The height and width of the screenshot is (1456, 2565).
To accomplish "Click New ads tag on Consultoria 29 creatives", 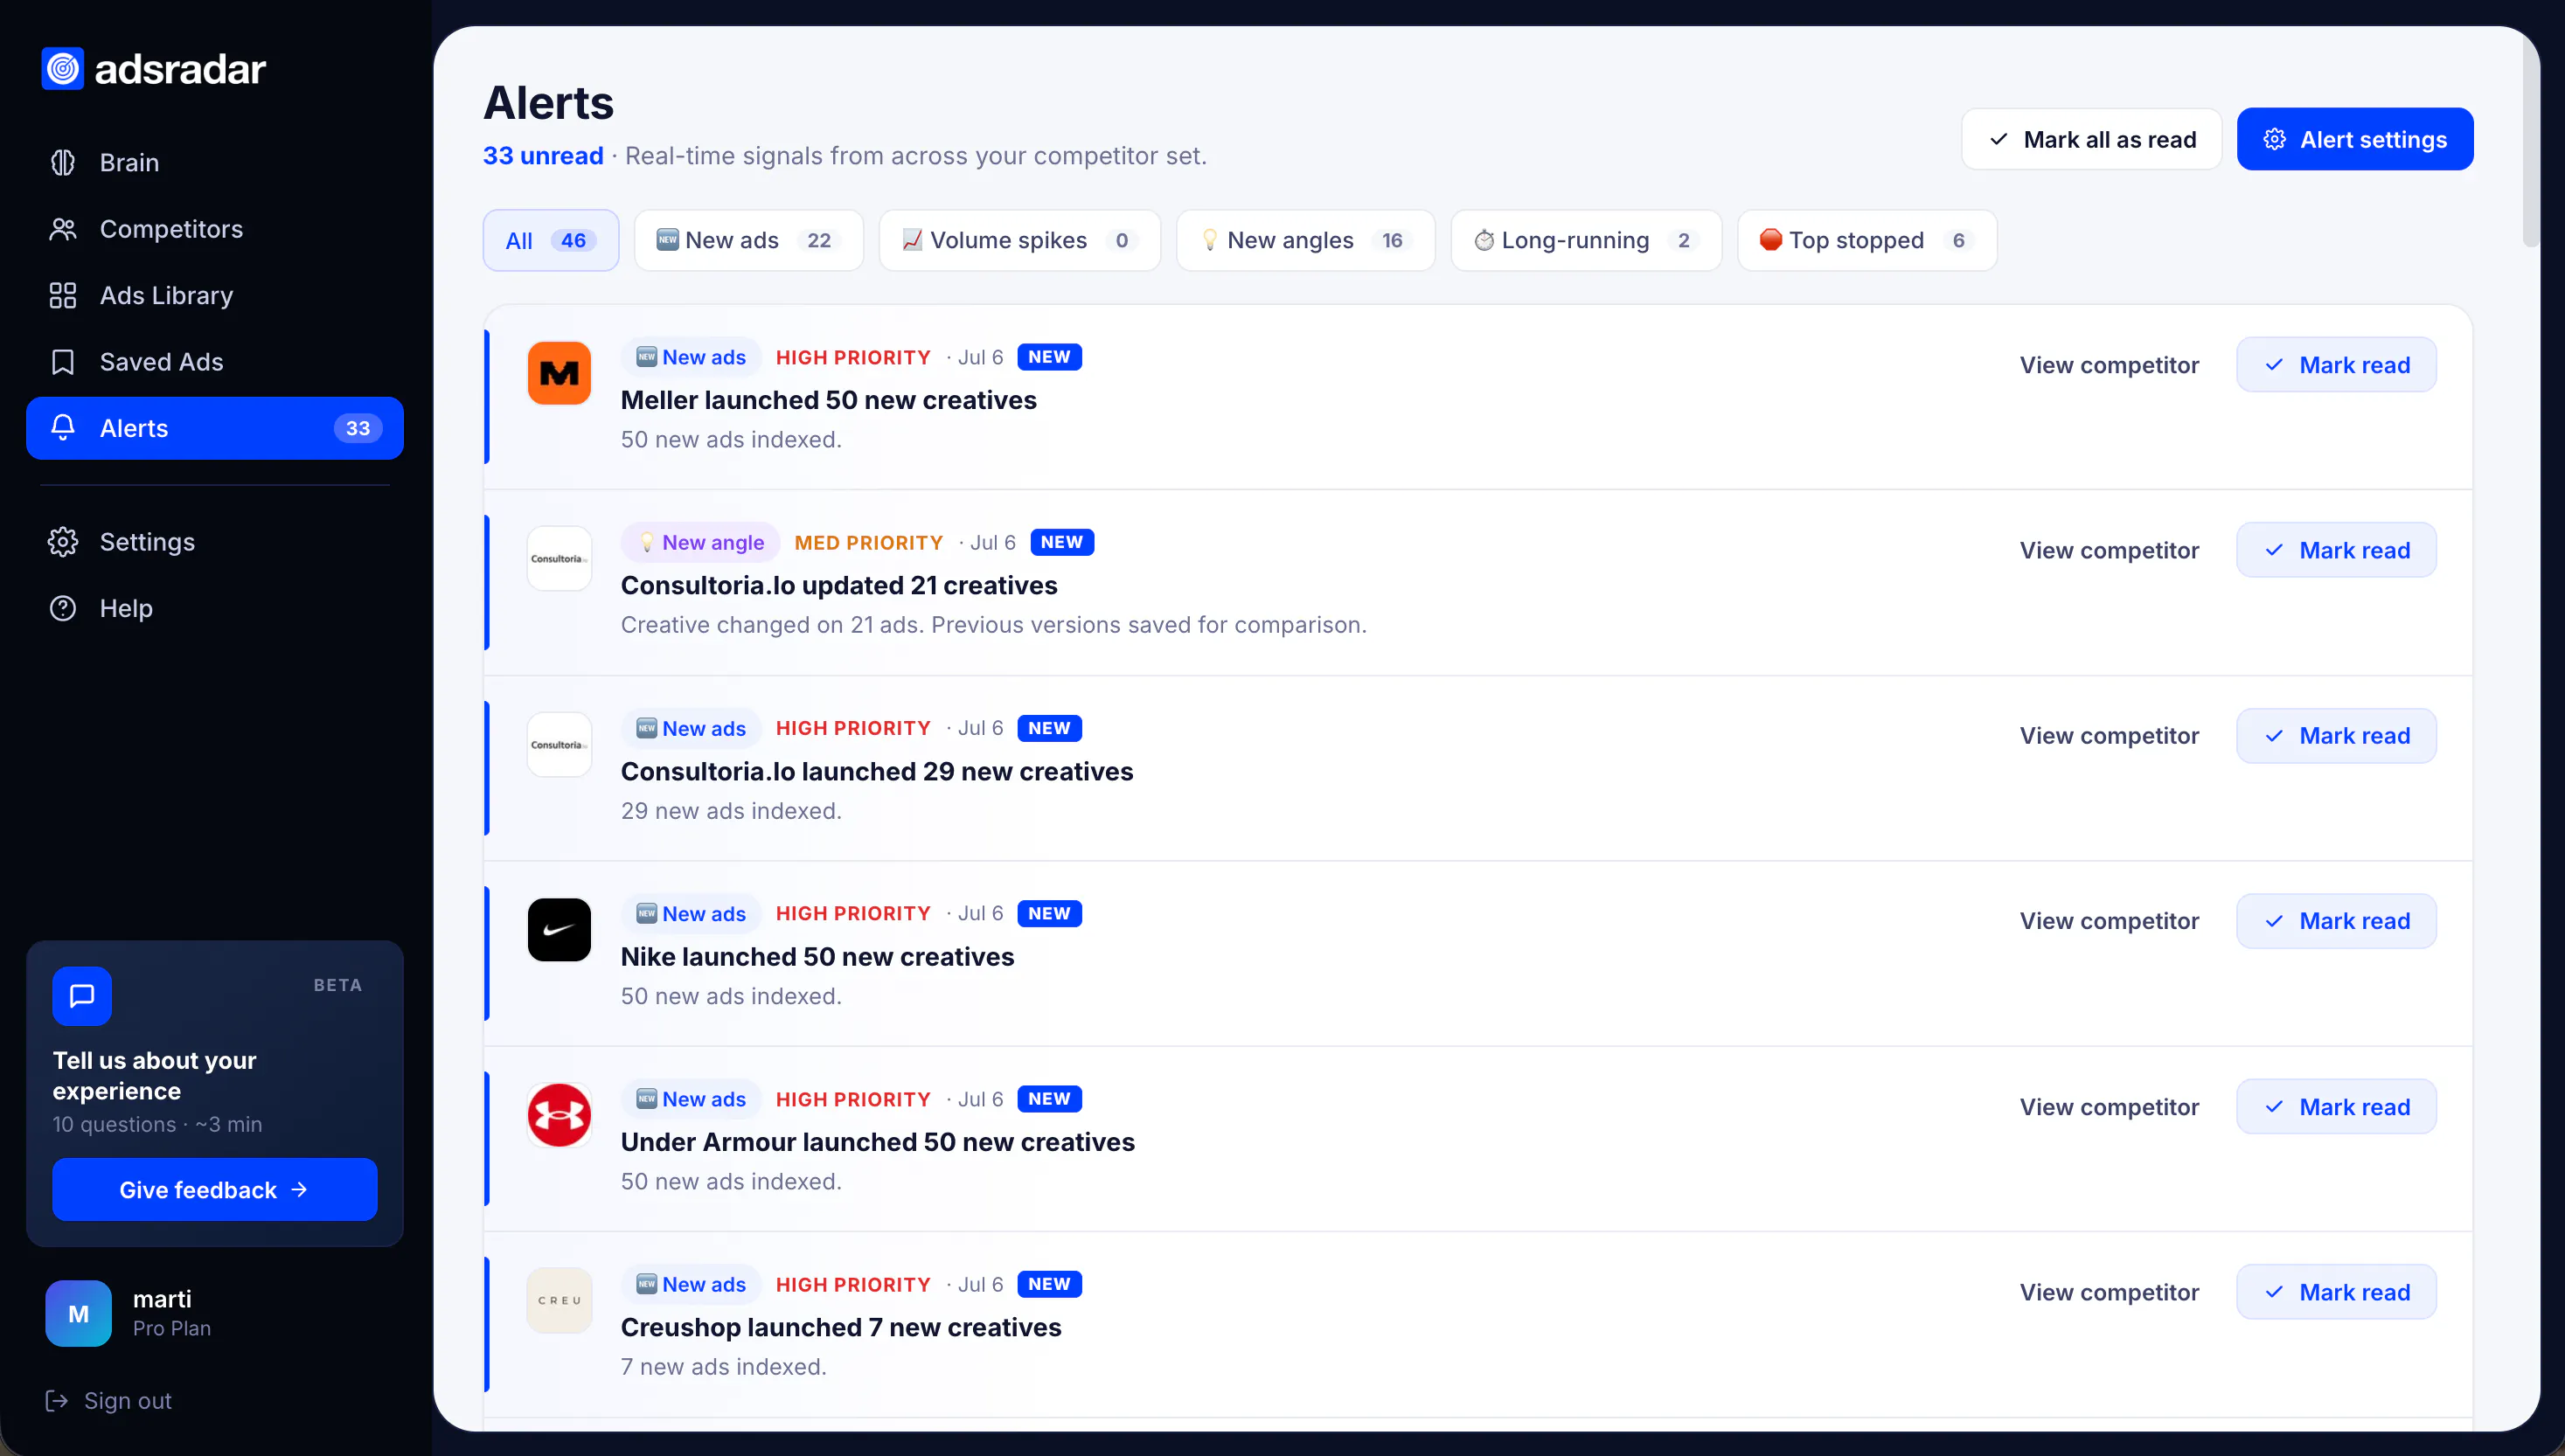I will [x=691, y=728].
